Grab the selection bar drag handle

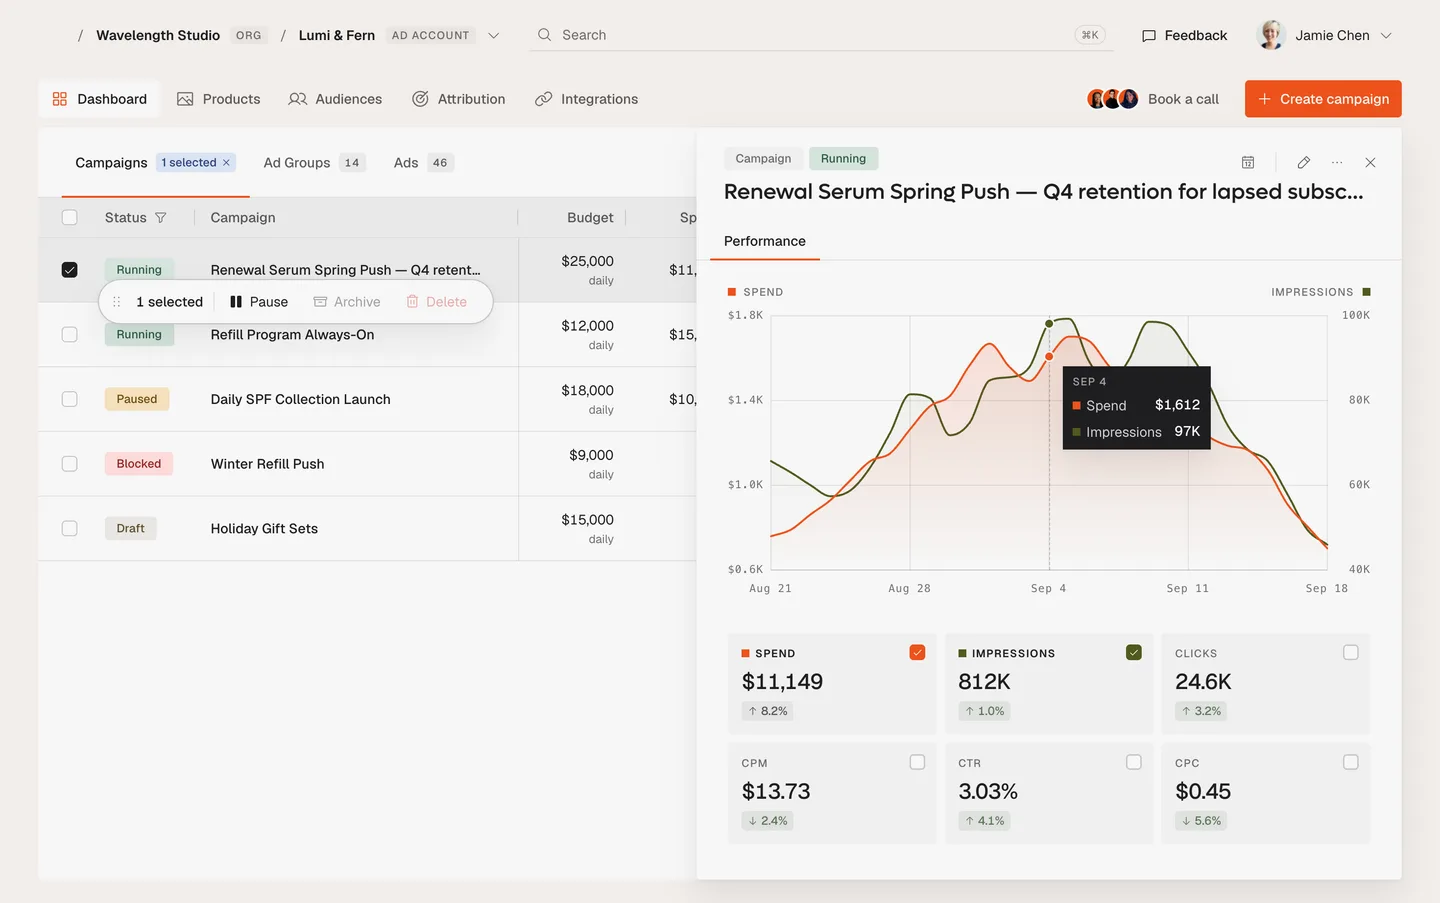tap(117, 302)
